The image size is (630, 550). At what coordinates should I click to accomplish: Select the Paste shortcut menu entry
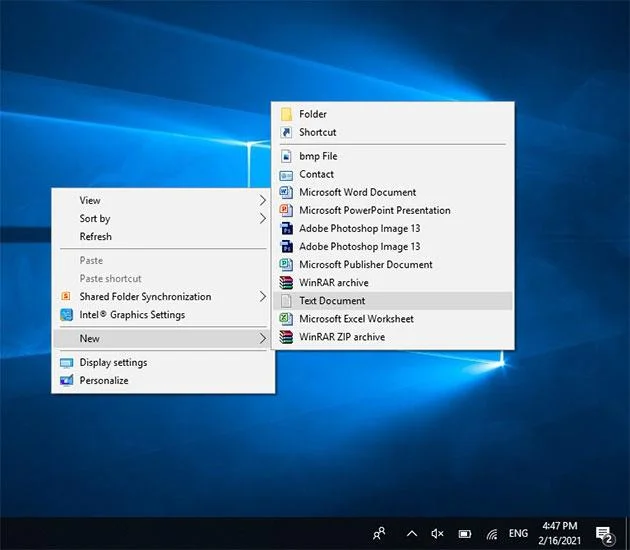163,278
